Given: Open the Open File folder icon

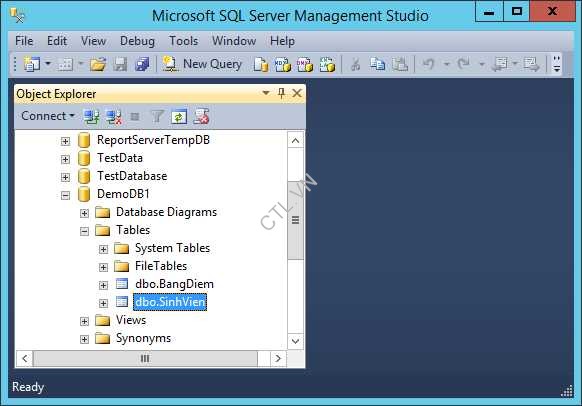Looking at the screenshot, I should tap(98, 64).
